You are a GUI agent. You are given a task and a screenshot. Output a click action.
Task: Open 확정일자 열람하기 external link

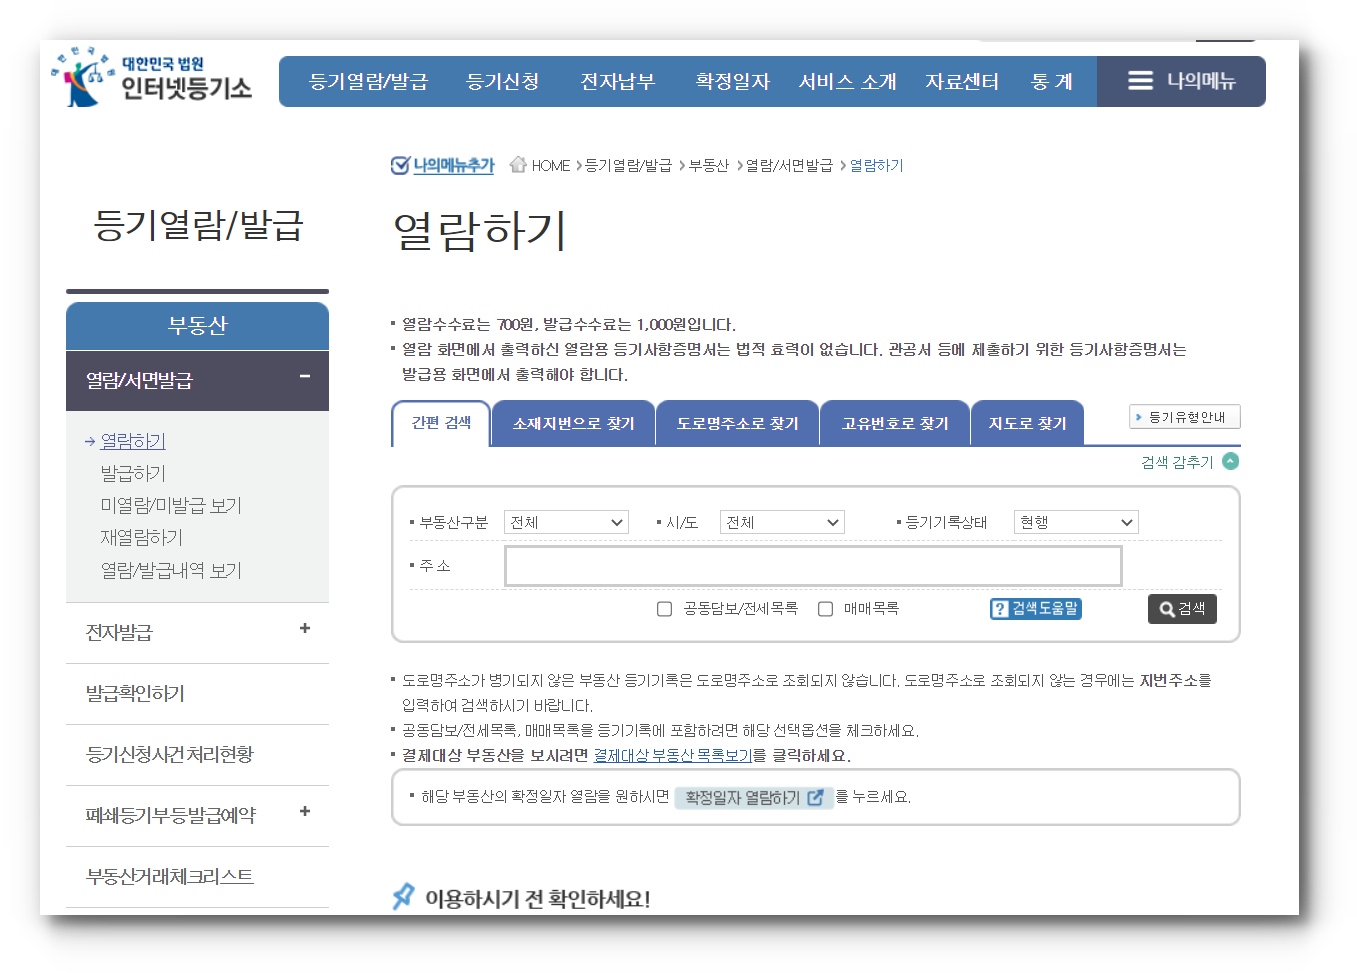[x=755, y=797]
